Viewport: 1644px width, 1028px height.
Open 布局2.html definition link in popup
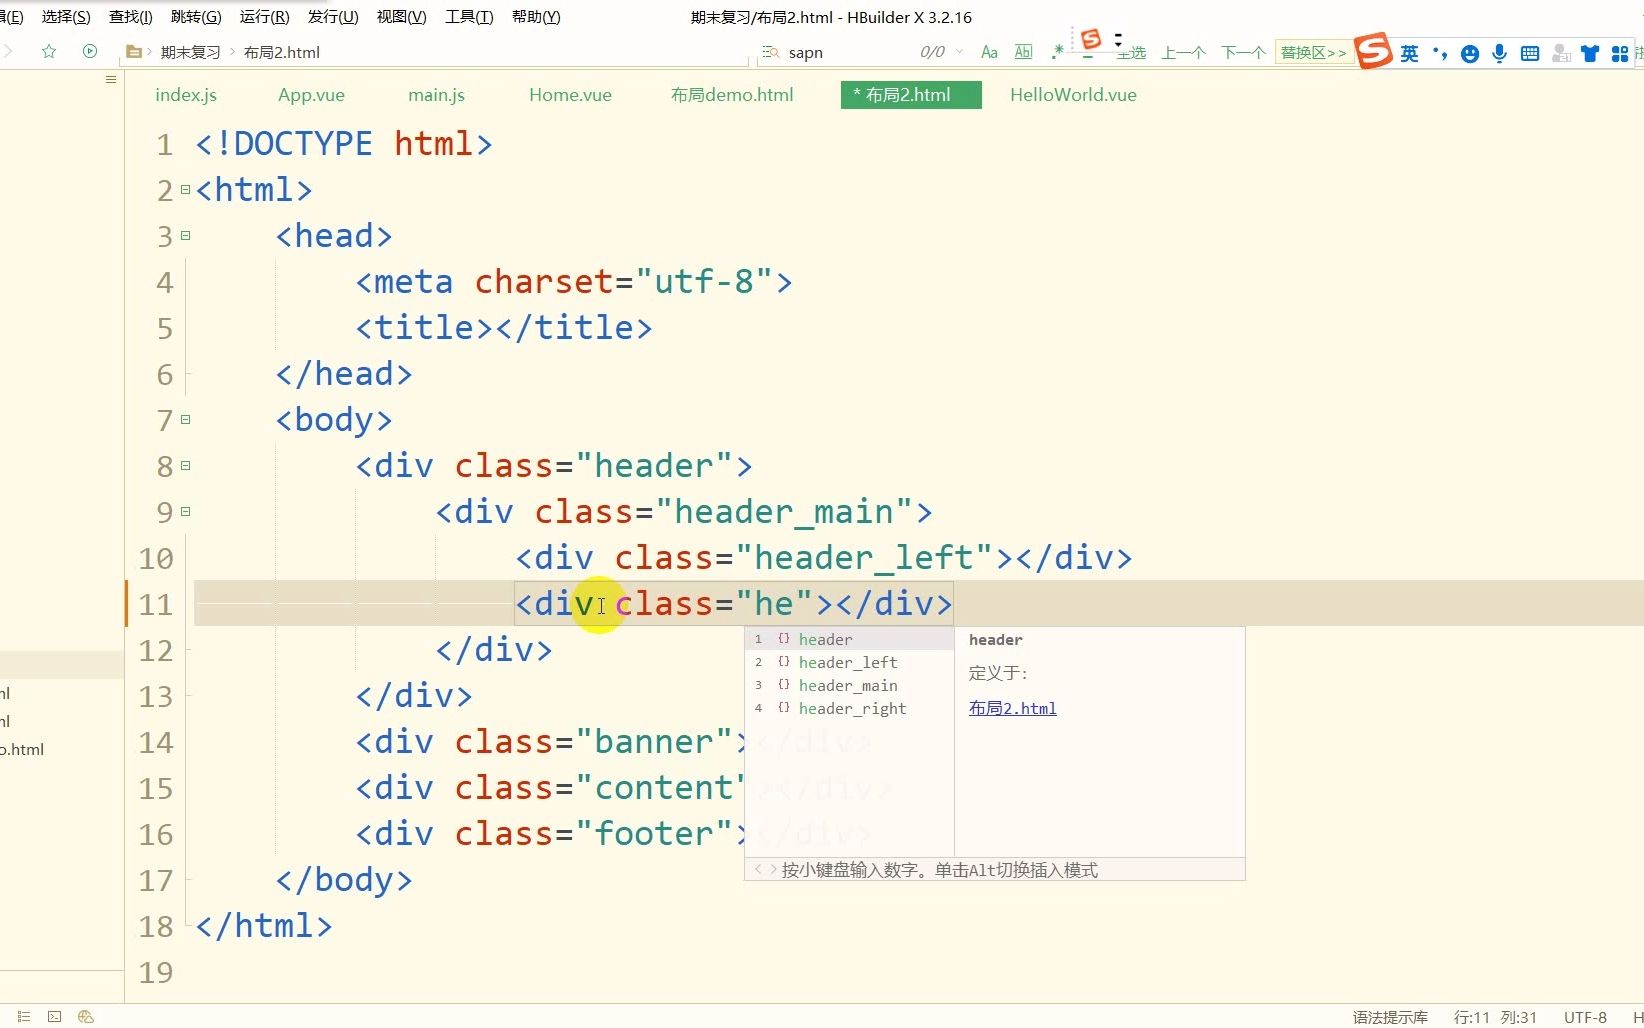tap(1012, 708)
